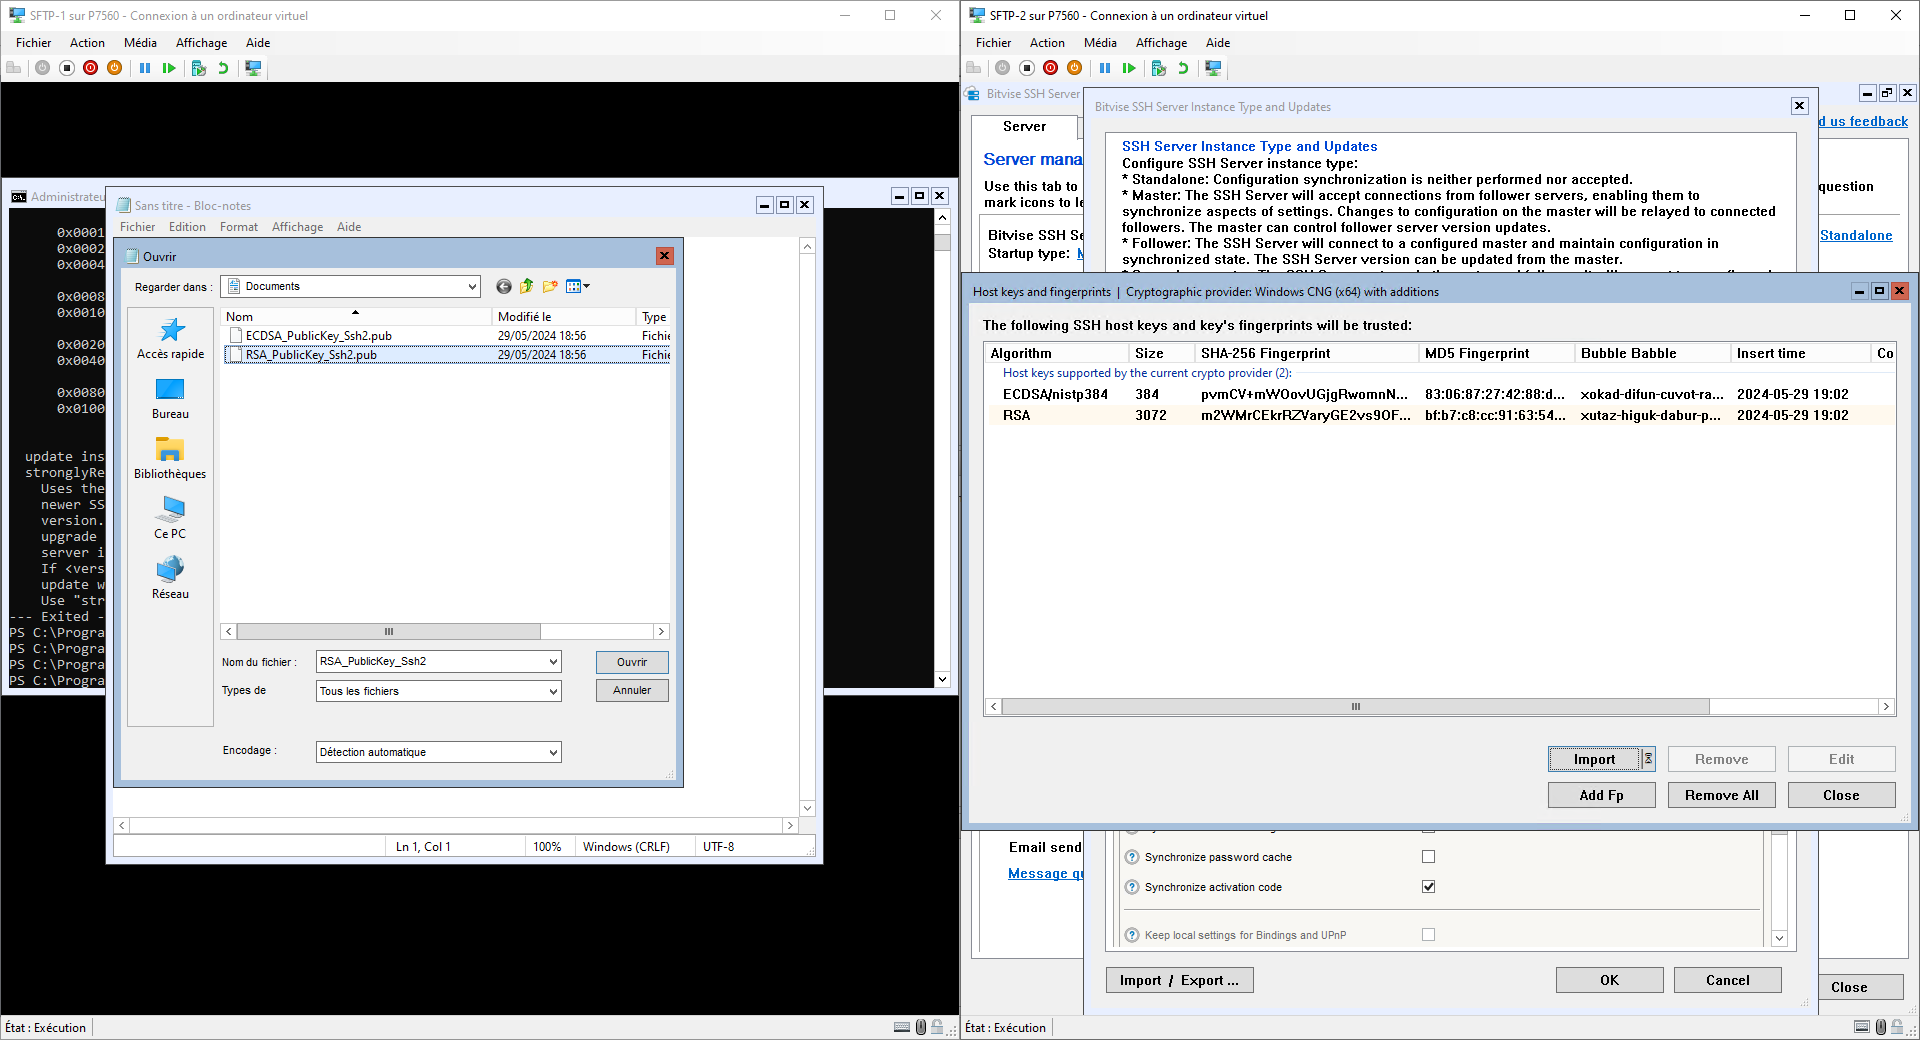Select ECDSA_PublicKey_Ssh2.pub file
Image resolution: width=1920 pixels, height=1040 pixels.
(318, 336)
